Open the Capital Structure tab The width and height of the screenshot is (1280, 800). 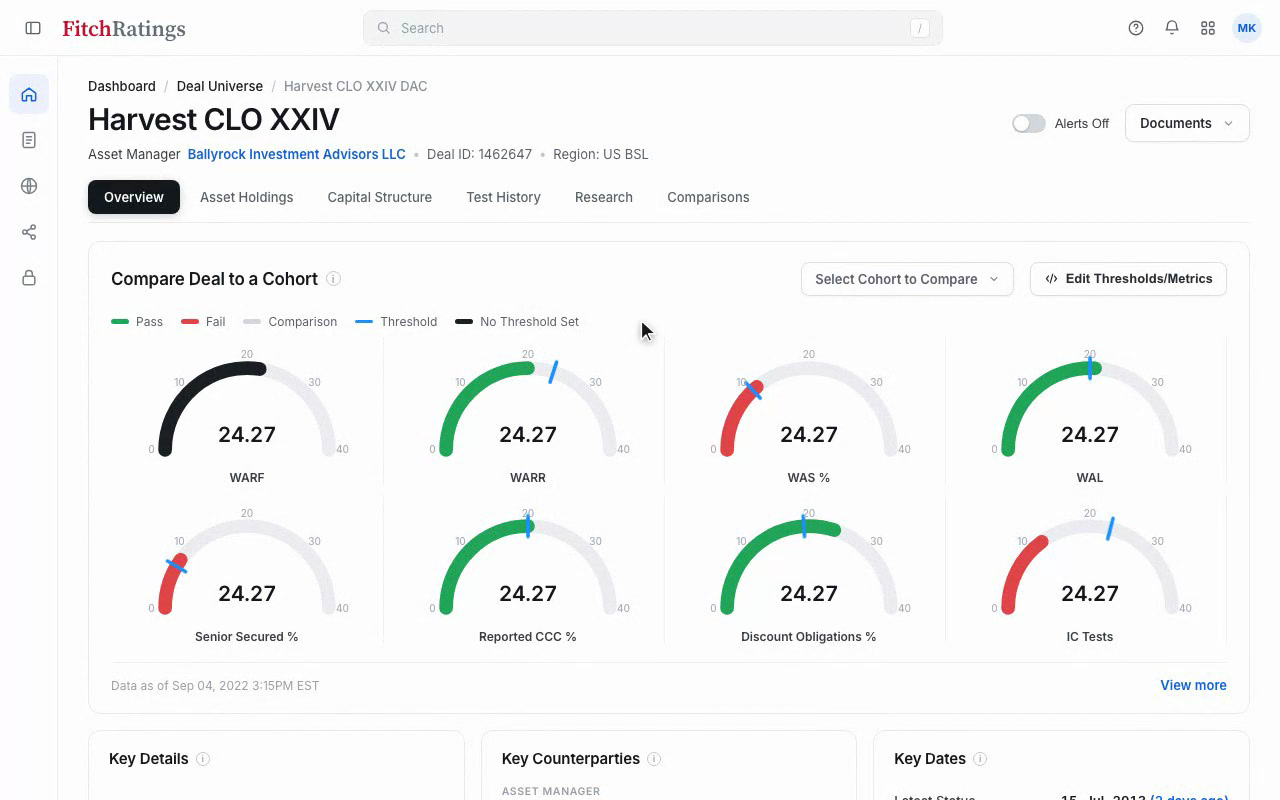(380, 197)
